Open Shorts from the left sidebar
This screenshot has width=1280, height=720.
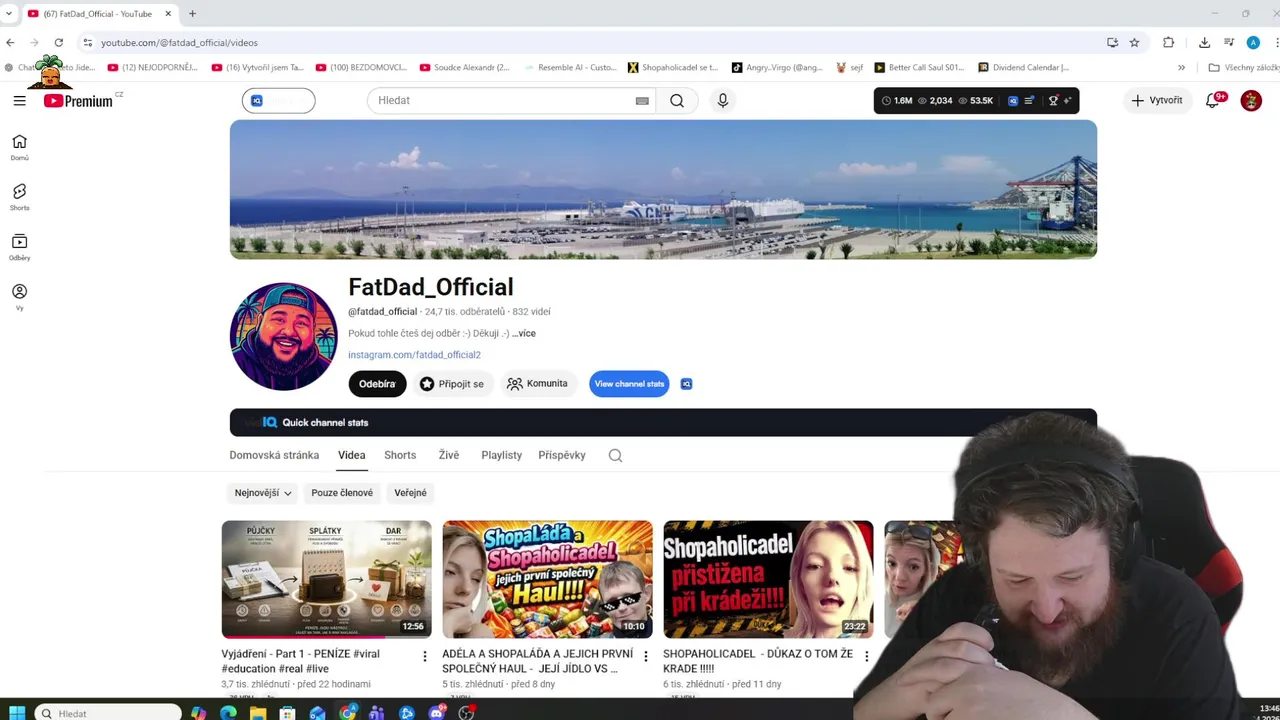click(19, 197)
